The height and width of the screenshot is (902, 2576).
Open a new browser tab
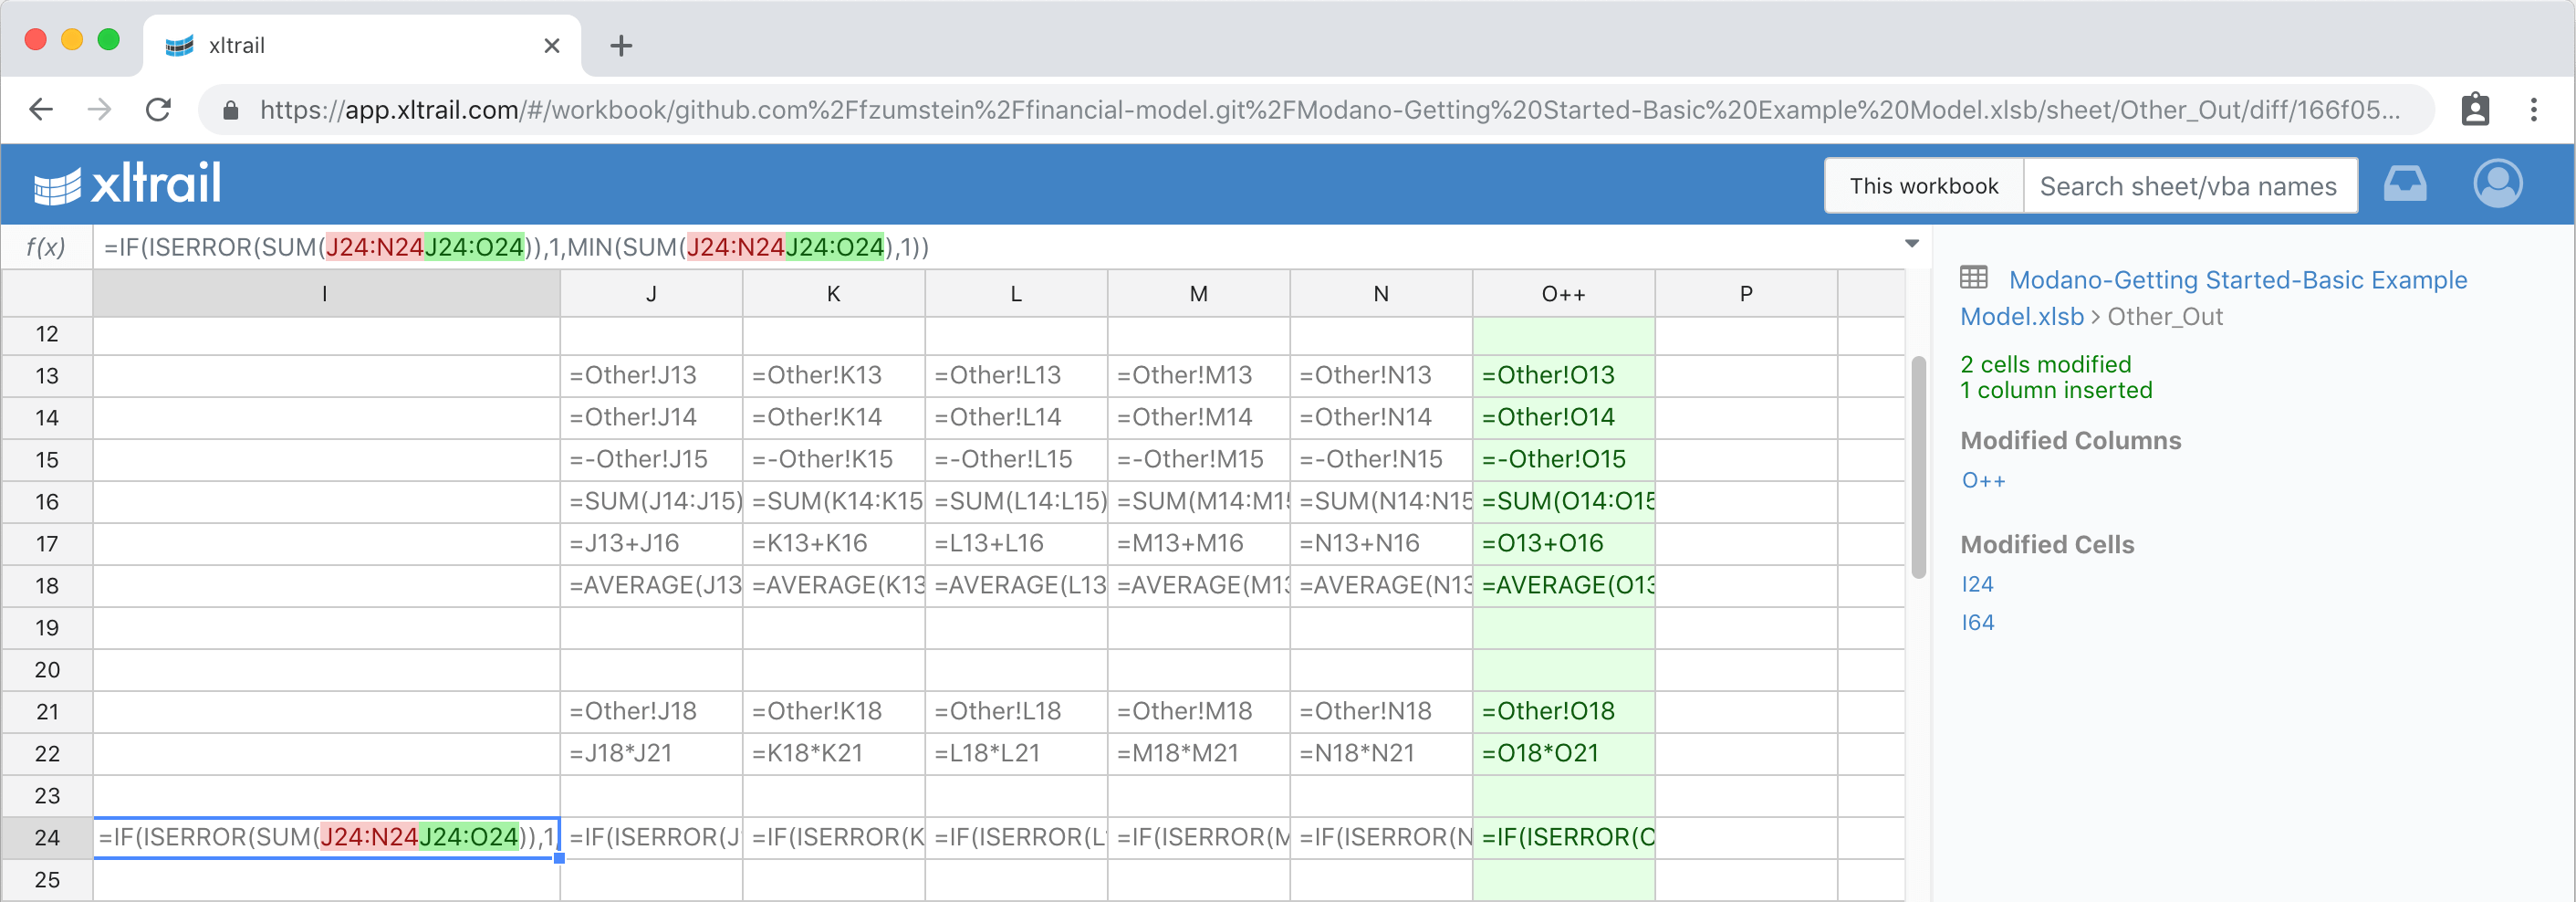click(x=621, y=44)
